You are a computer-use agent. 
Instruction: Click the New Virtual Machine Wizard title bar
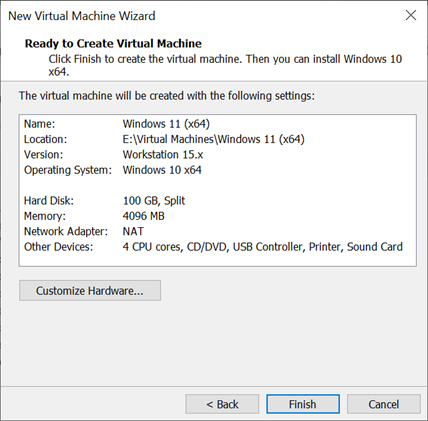(200, 16)
